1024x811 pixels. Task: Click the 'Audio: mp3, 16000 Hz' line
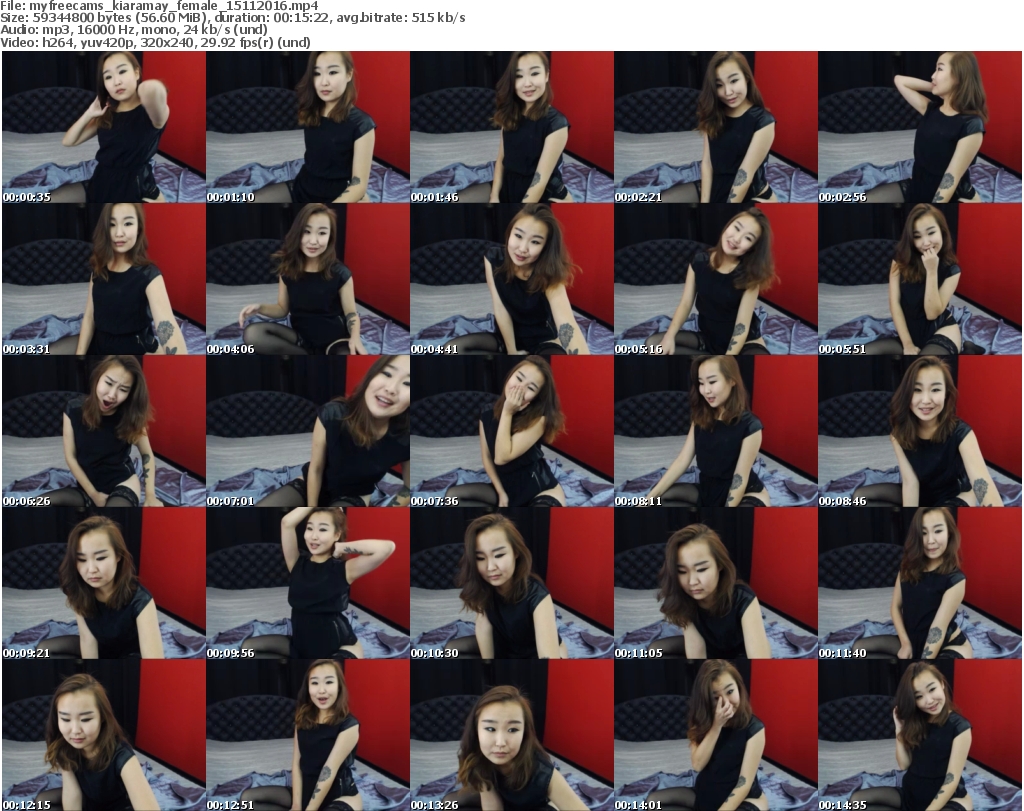[134, 30]
